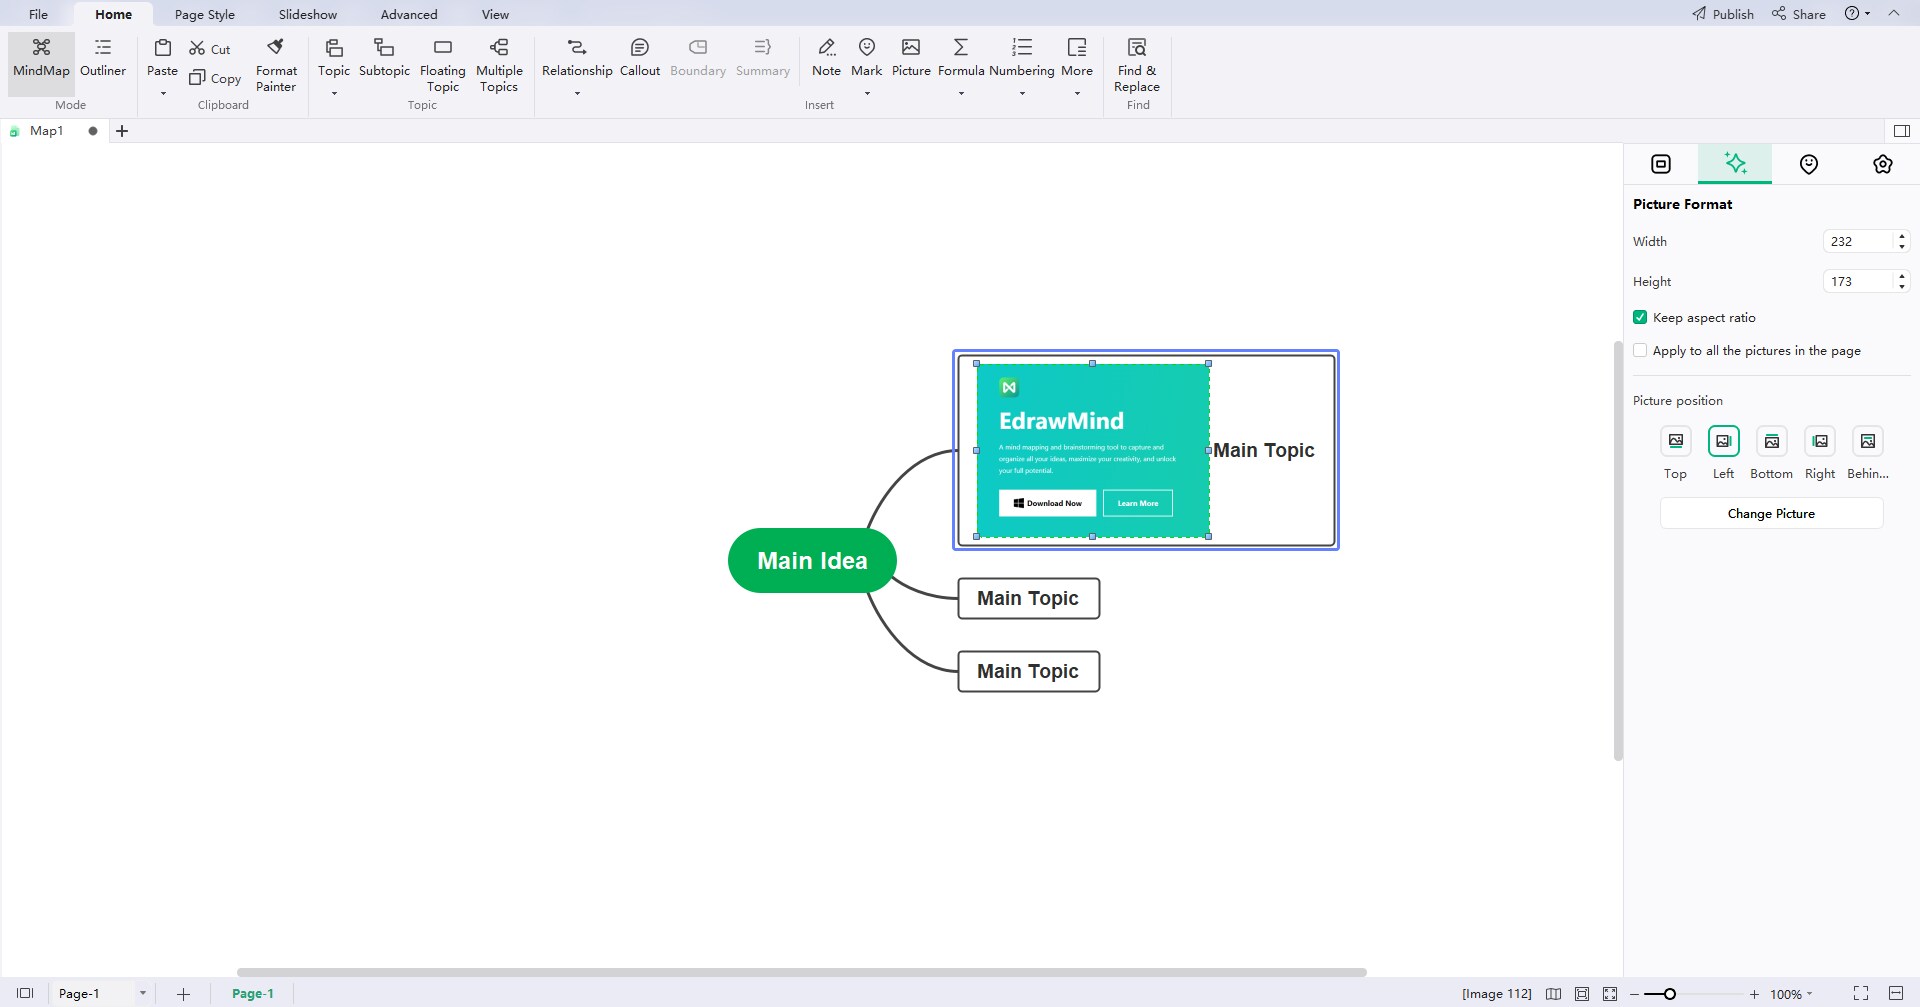The width and height of the screenshot is (1920, 1007).
Task: Open the File menu
Action: point(38,14)
